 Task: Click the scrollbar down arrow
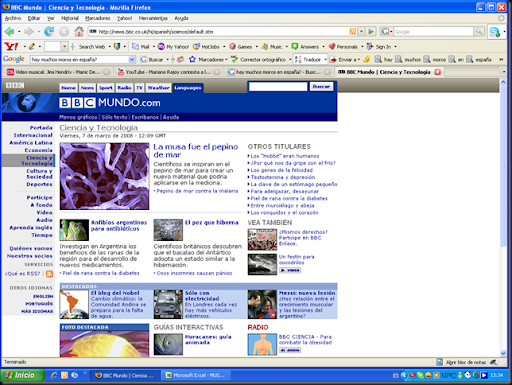(503, 353)
